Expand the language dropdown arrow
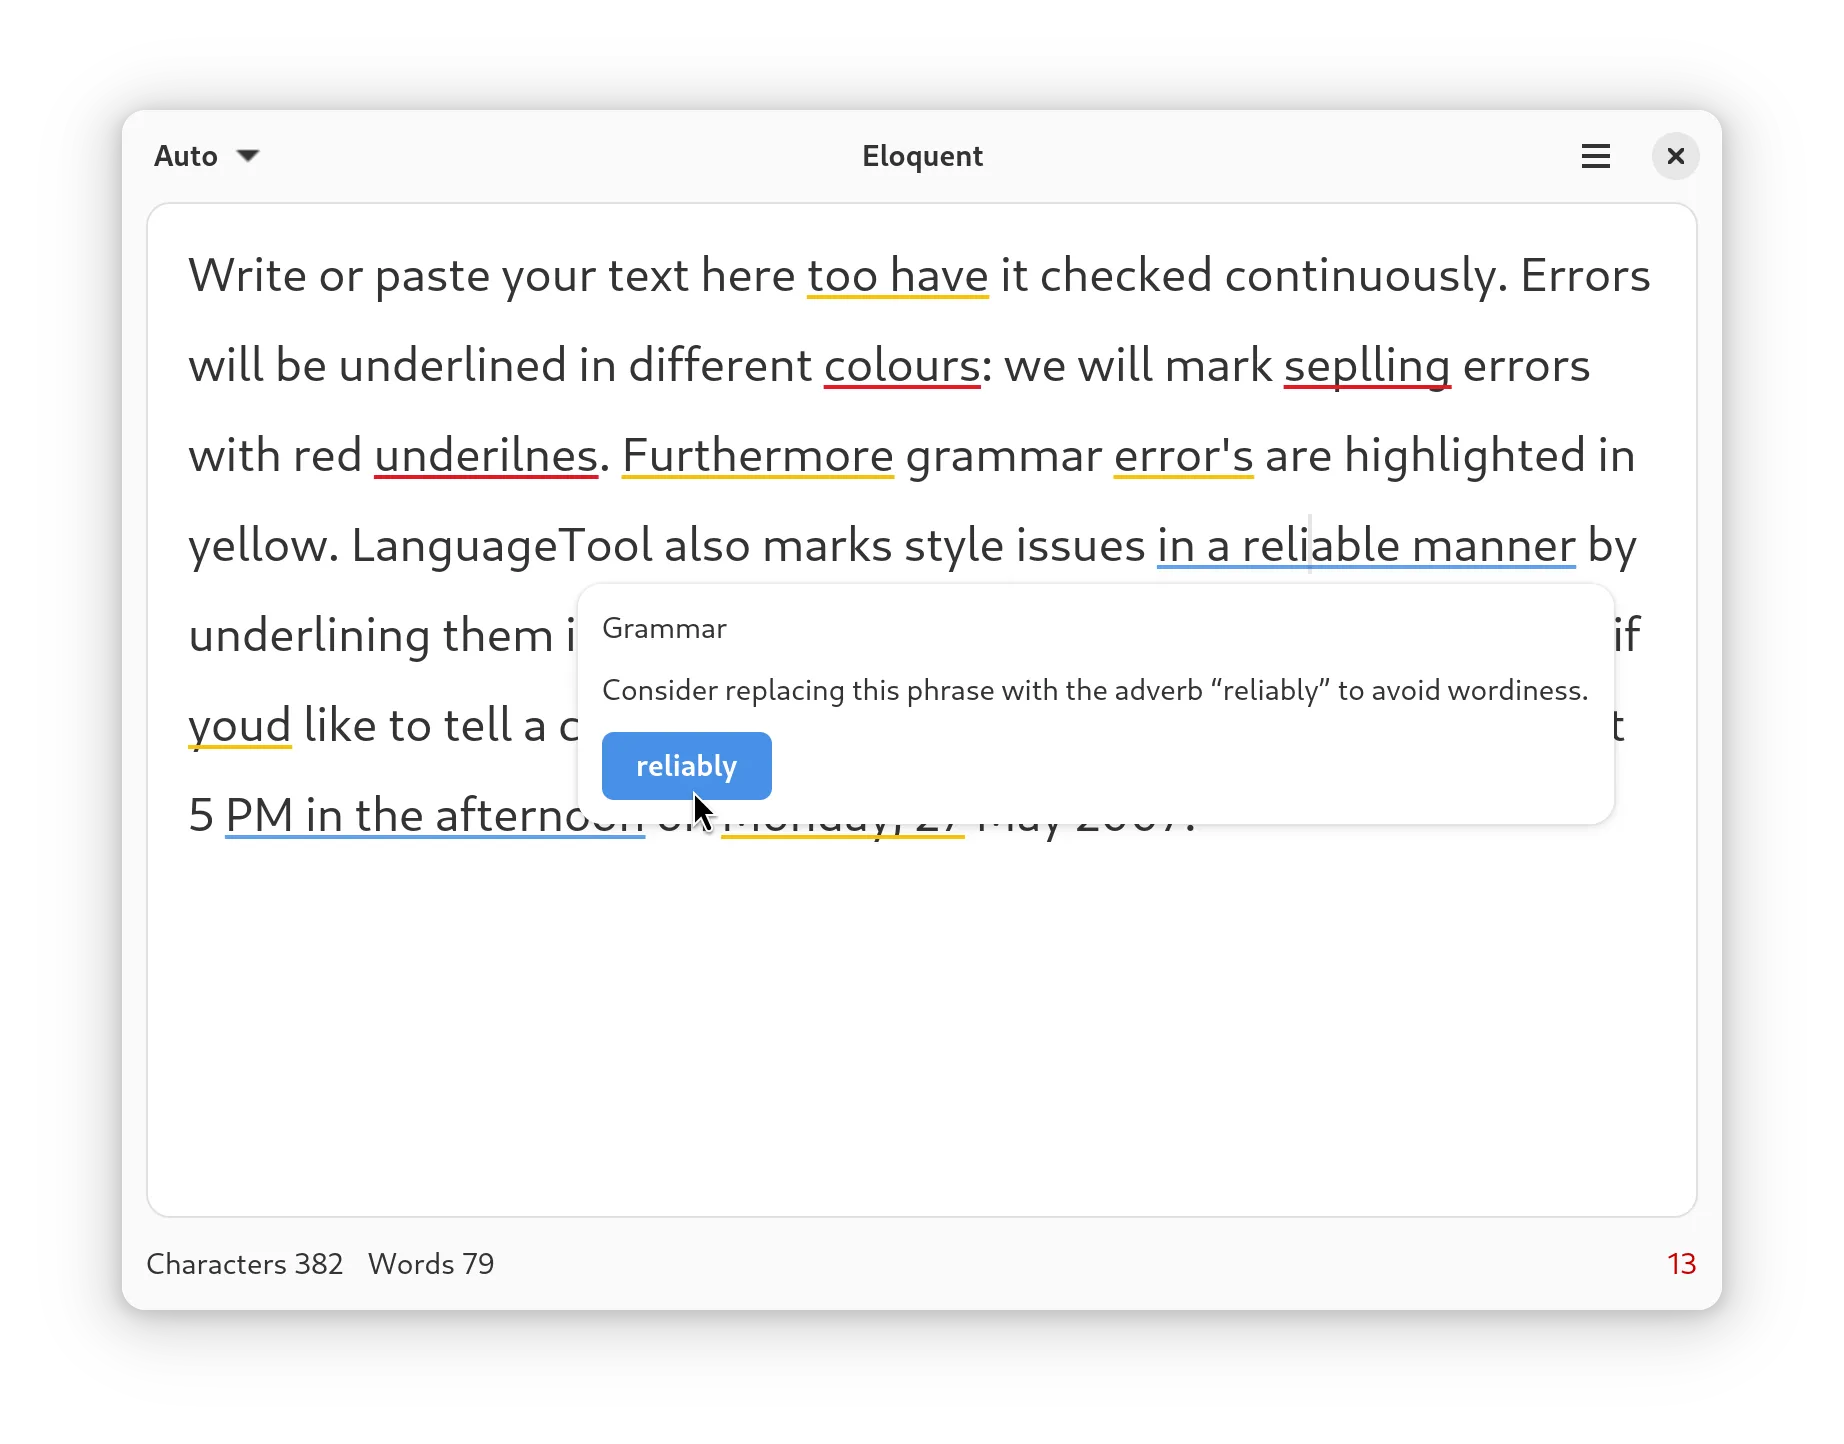The height and width of the screenshot is (1444, 1844). pyautogui.click(x=248, y=156)
